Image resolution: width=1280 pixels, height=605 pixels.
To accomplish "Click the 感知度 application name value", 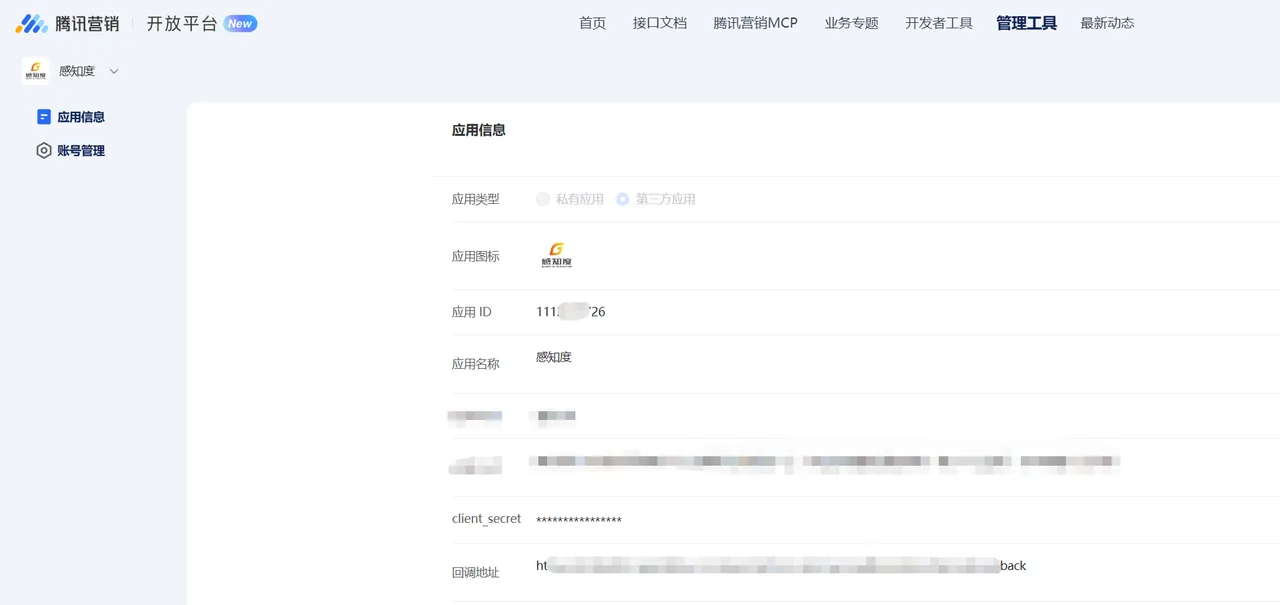I will pyautogui.click(x=554, y=357).
